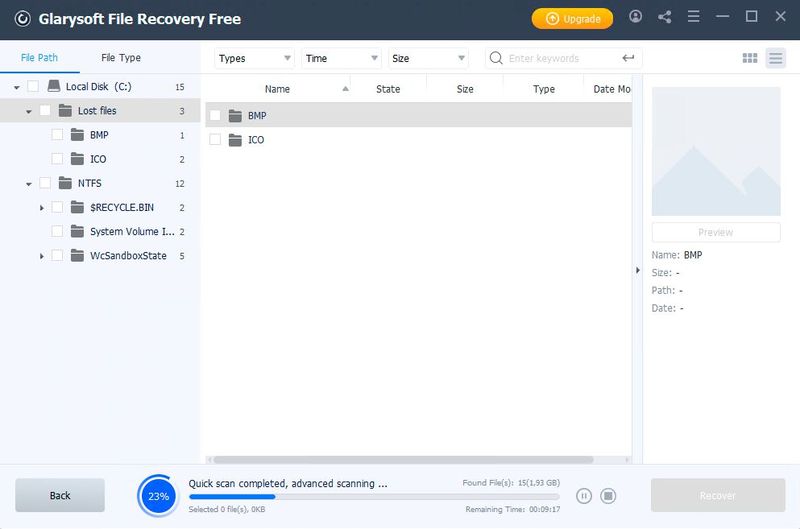The width and height of the screenshot is (800, 529).
Task: Click the scan progress bar
Action: [x=374, y=496]
